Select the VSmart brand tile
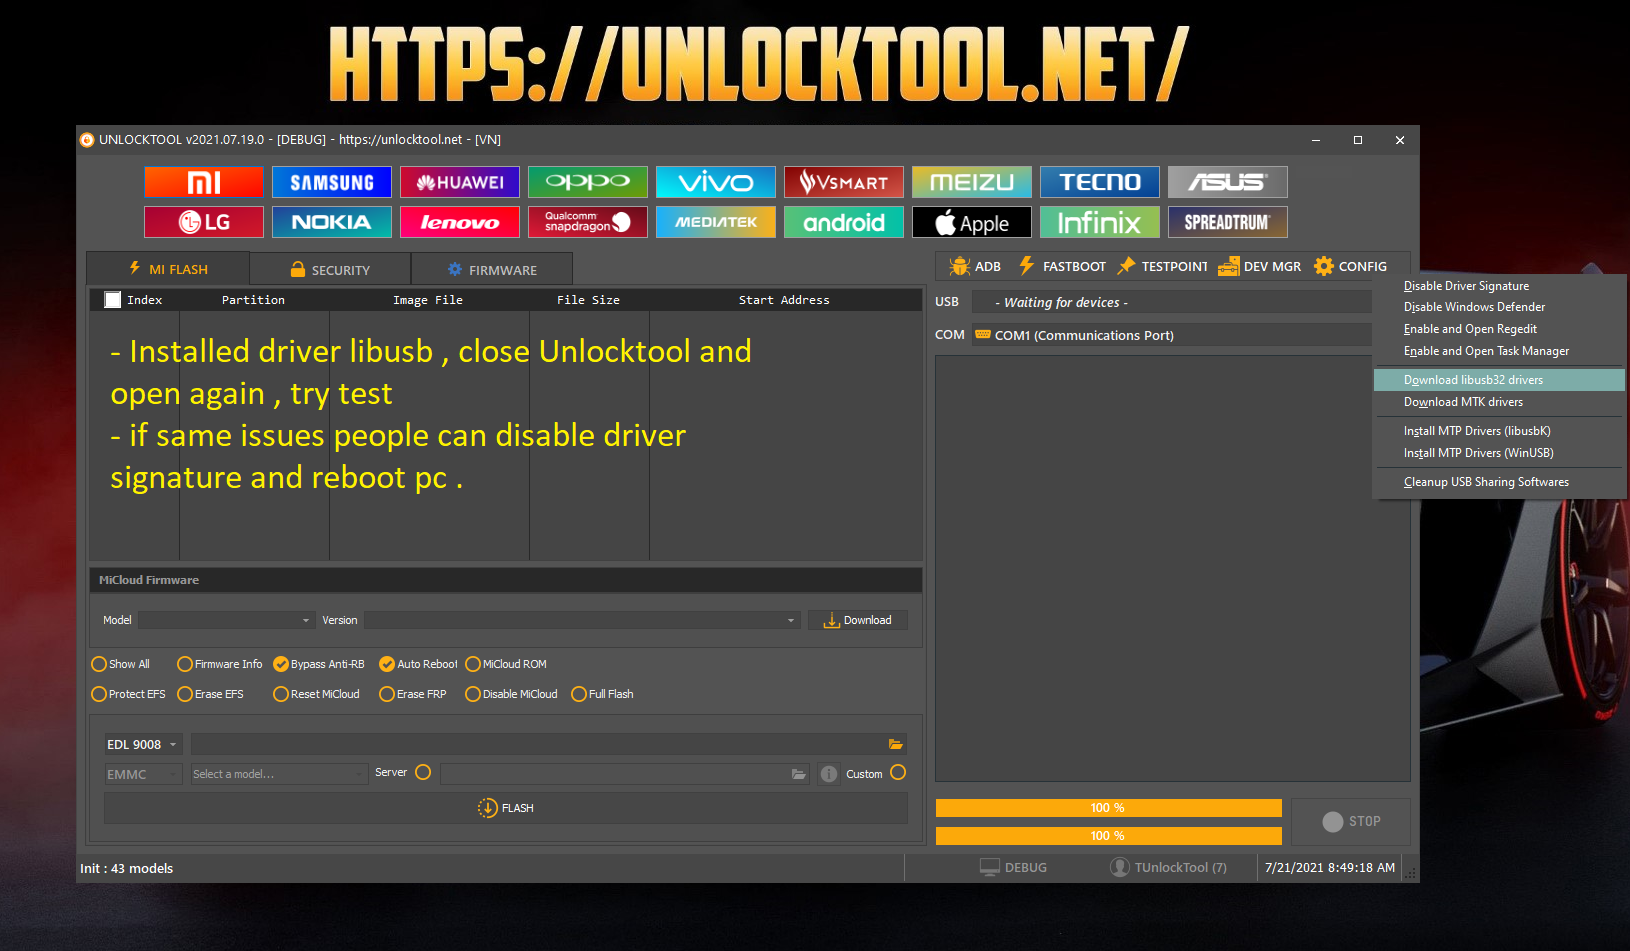The image size is (1630, 951). (844, 182)
